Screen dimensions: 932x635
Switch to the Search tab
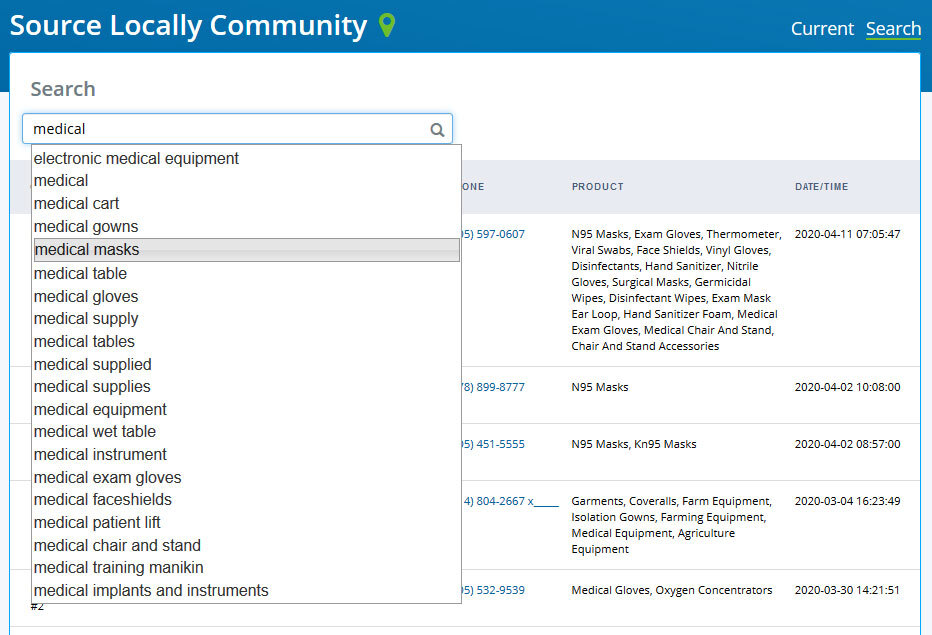pyautogui.click(x=893, y=29)
